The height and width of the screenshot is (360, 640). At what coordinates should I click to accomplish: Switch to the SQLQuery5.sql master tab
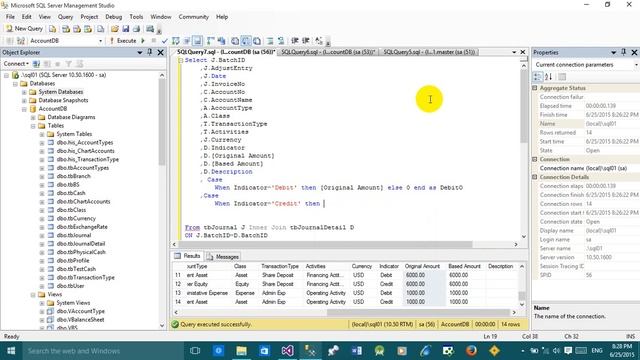pos(429,52)
